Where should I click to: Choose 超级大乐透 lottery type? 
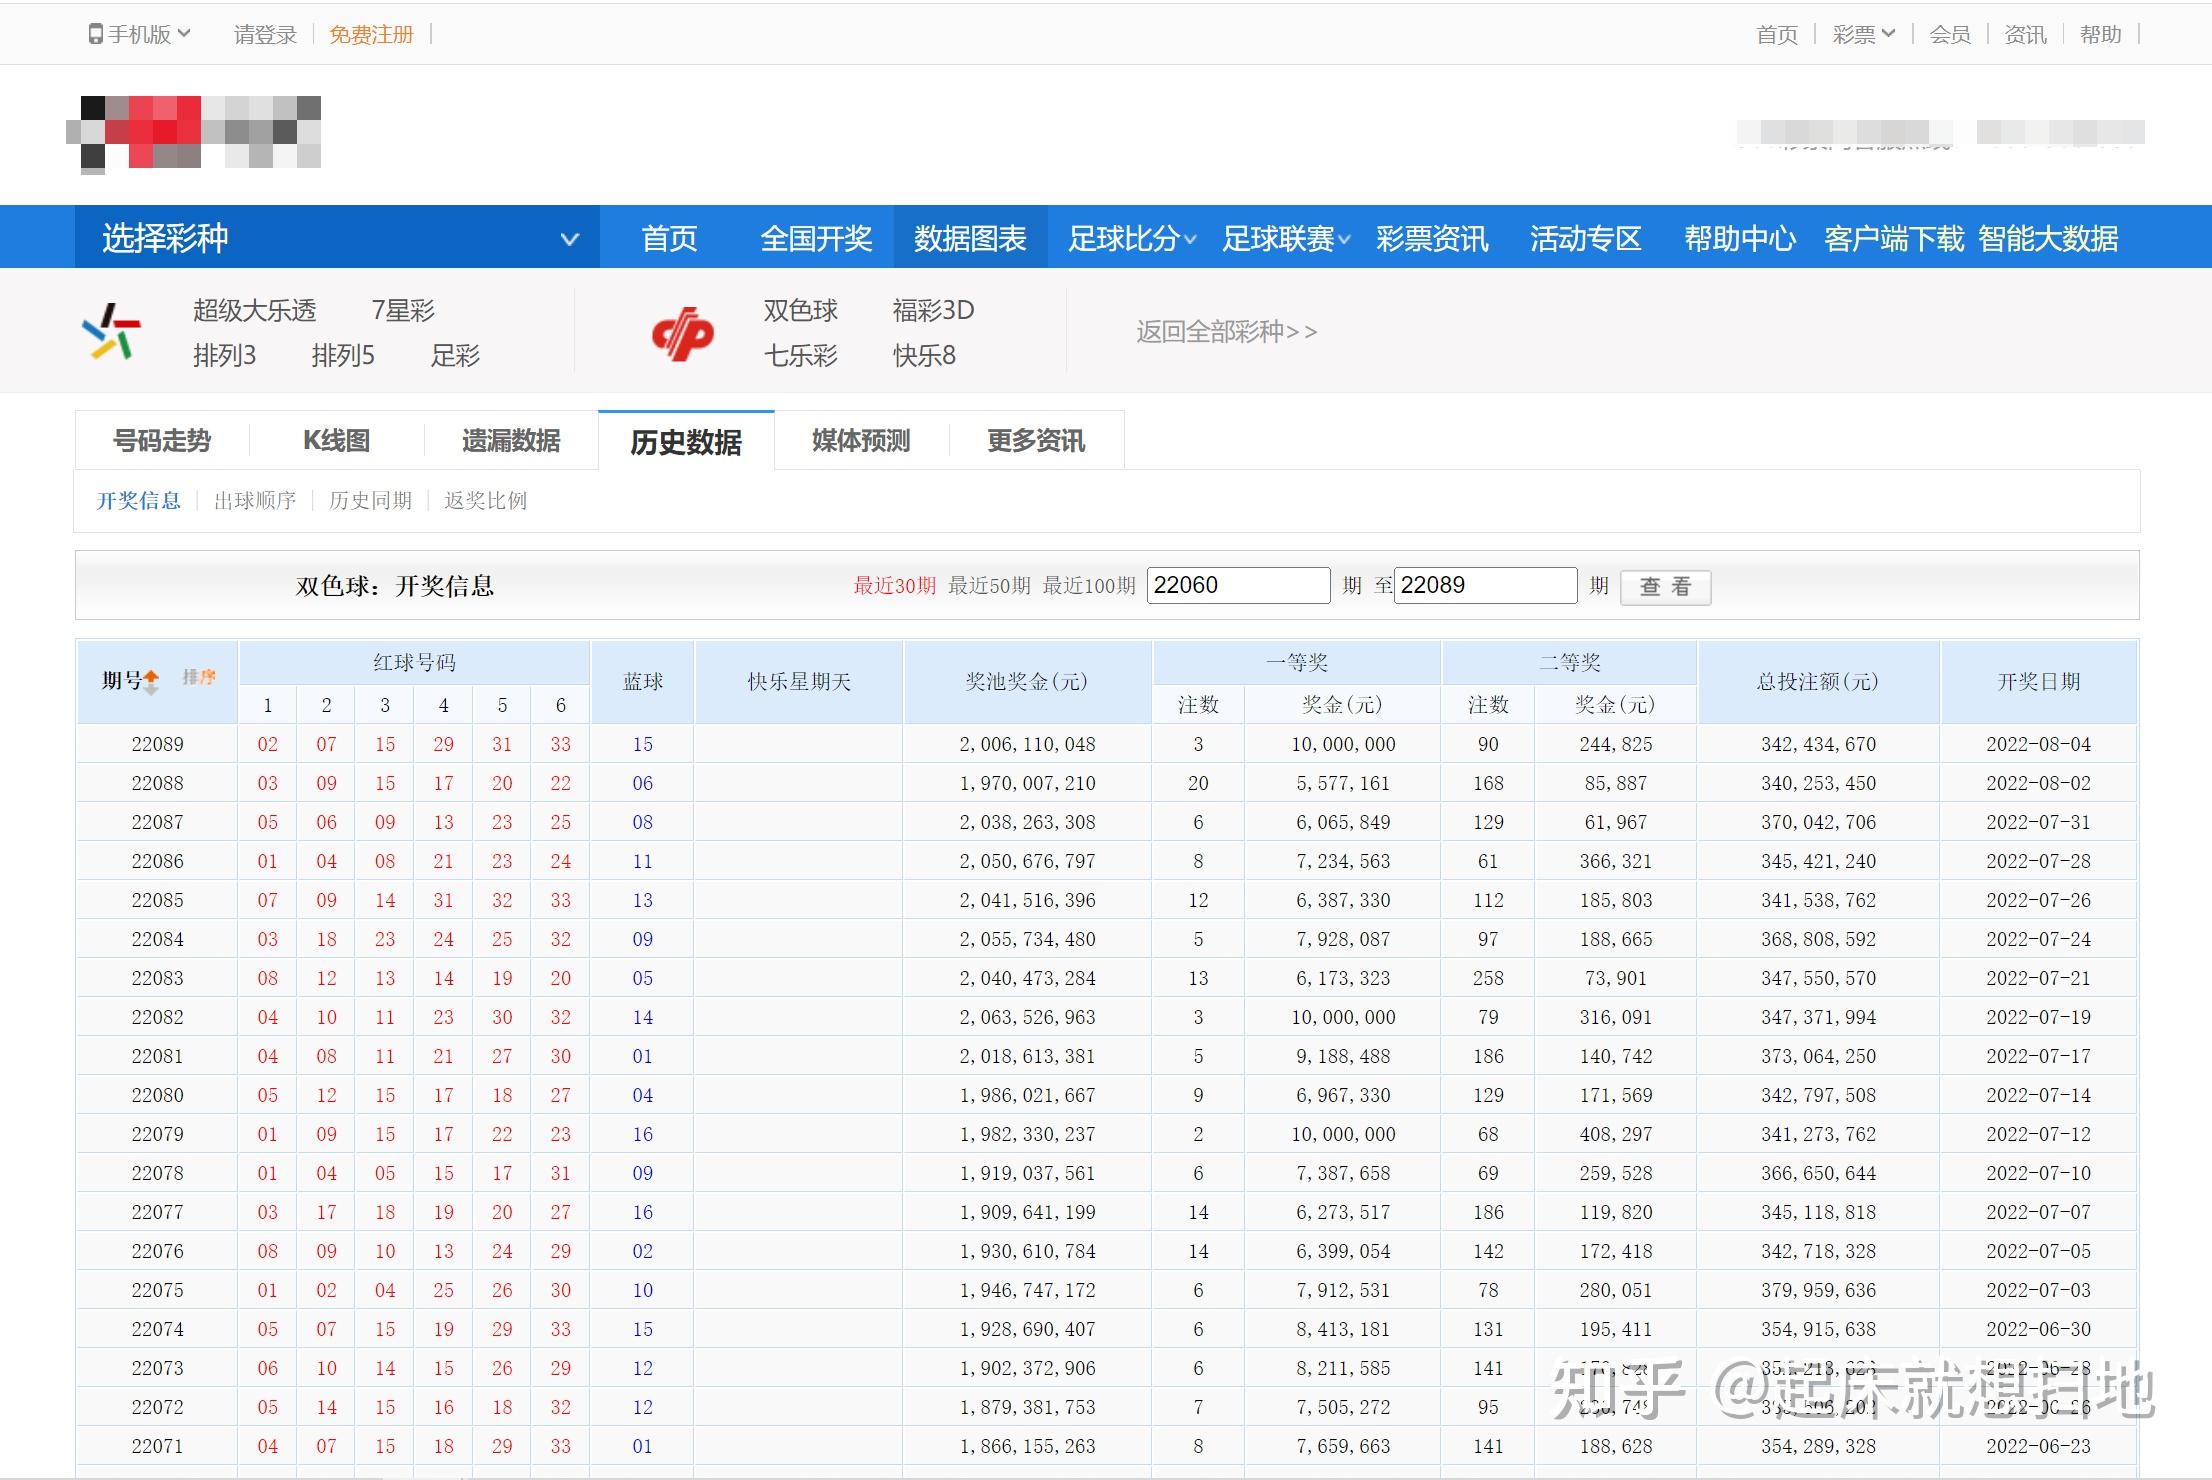[254, 310]
